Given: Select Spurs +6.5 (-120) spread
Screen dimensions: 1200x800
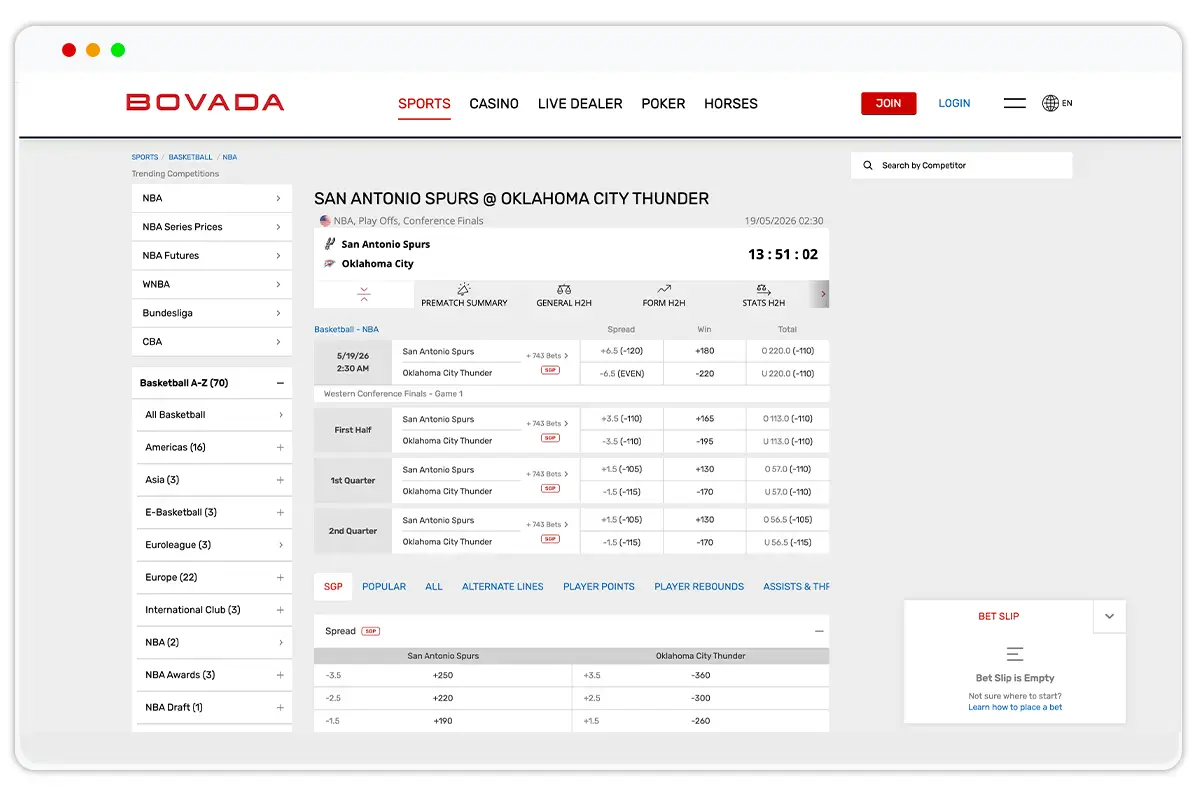Looking at the screenshot, I should tap(621, 351).
